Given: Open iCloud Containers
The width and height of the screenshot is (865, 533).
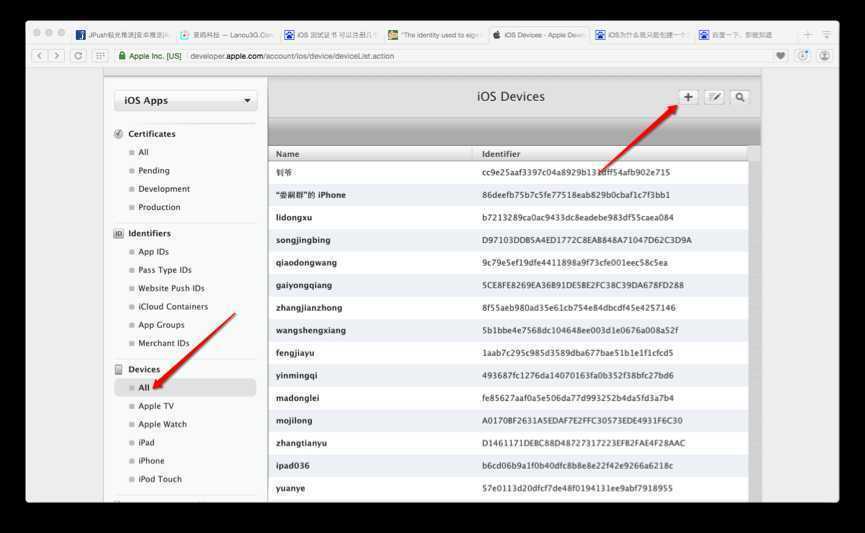Looking at the screenshot, I should [x=173, y=306].
